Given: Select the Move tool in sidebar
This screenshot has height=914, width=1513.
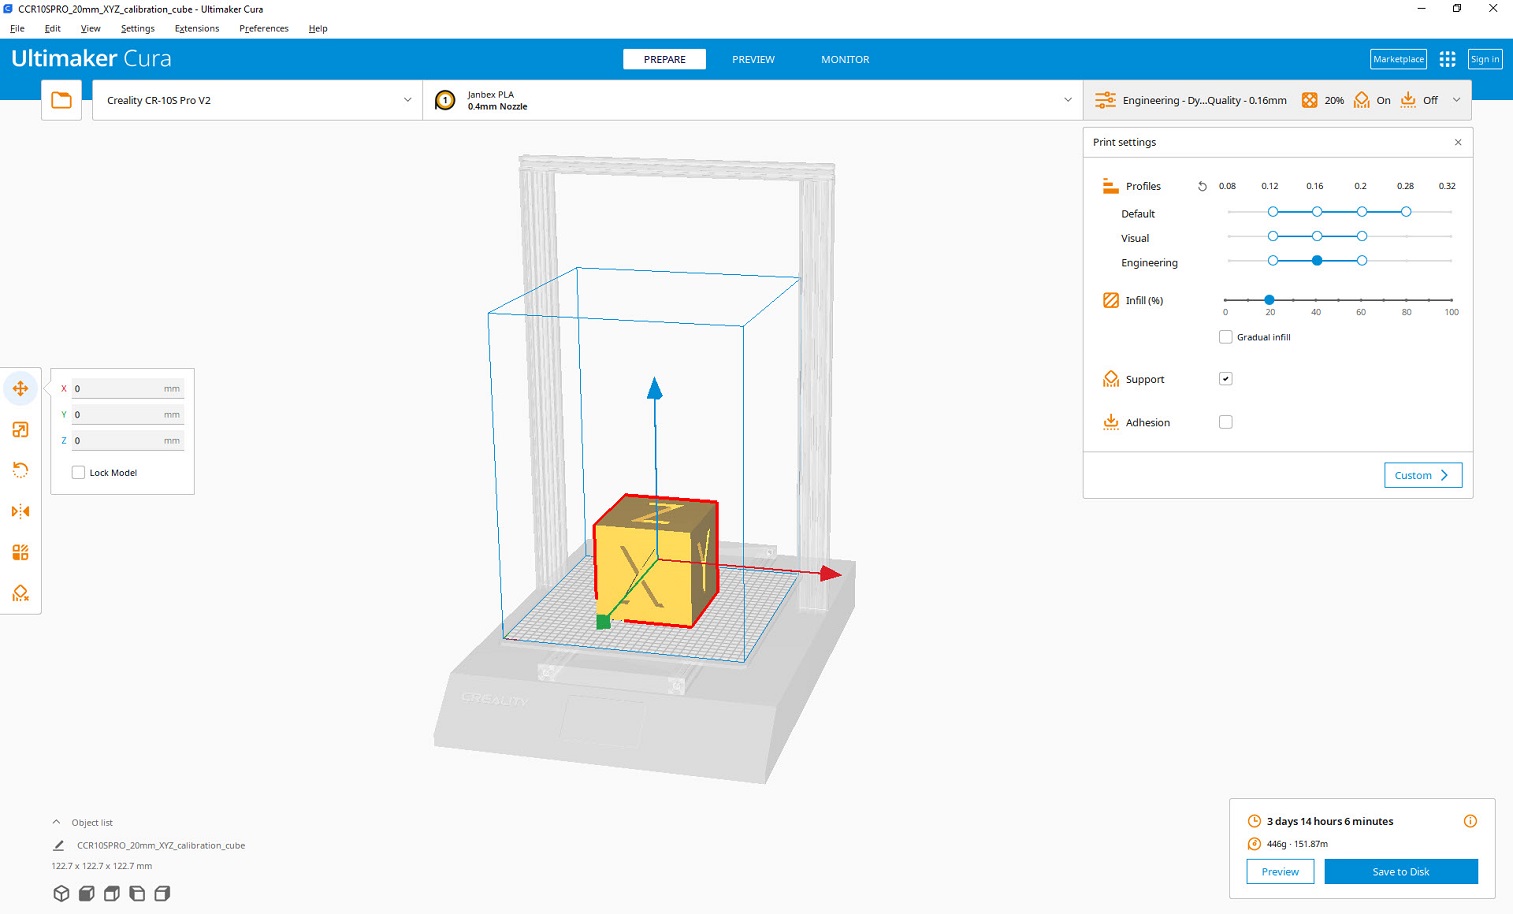Looking at the screenshot, I should coord(20,388).
